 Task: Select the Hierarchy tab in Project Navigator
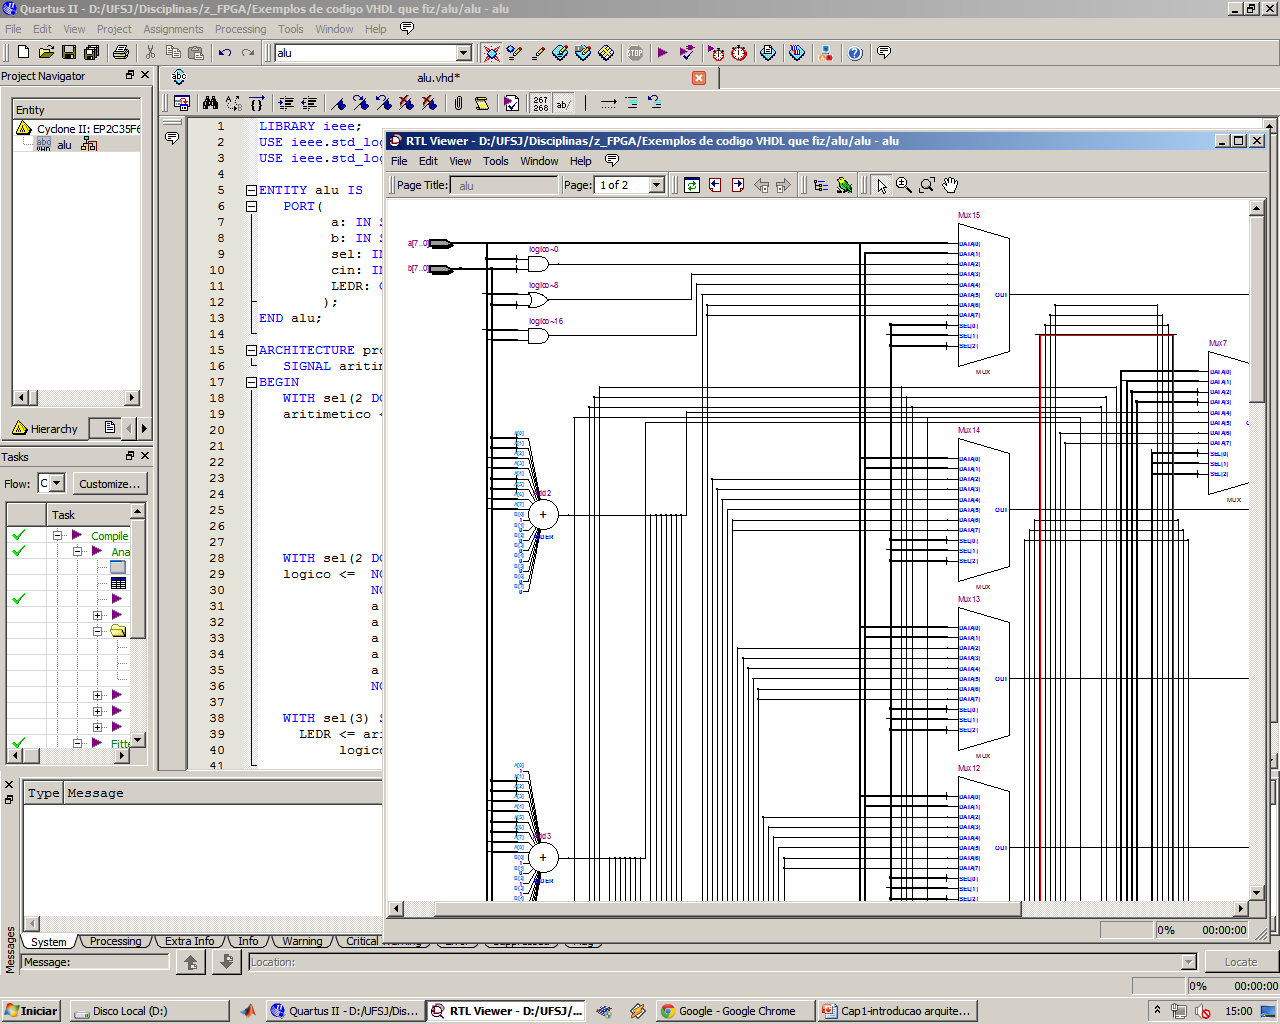tap(46, 429)
